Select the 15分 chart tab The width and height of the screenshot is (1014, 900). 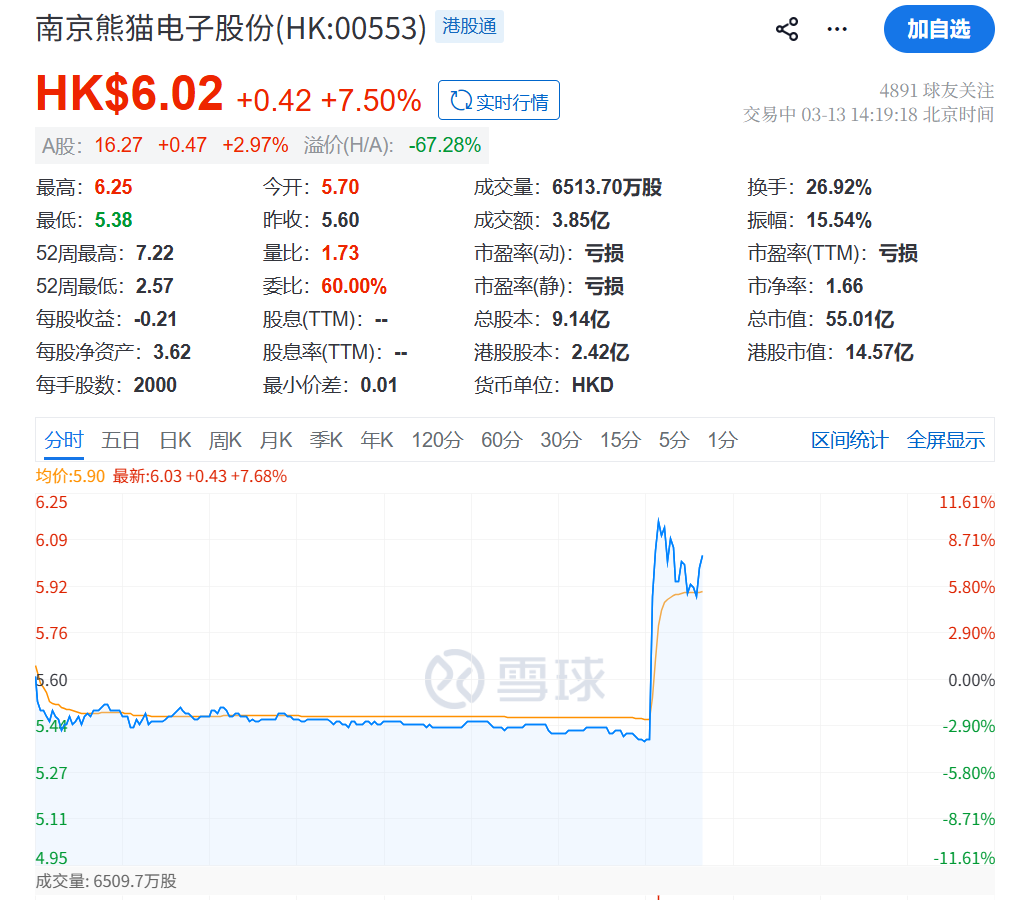(619, 440)
